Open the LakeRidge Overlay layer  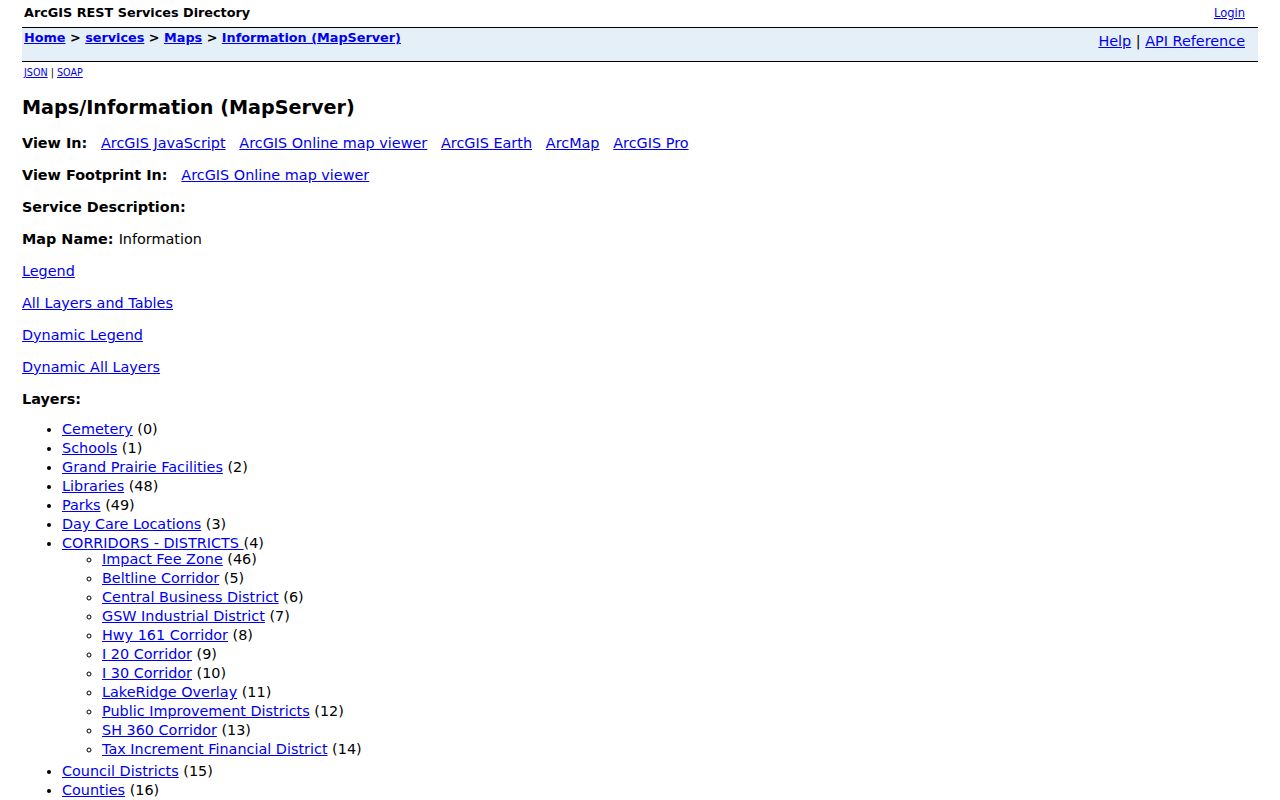(x=169, y=692)
